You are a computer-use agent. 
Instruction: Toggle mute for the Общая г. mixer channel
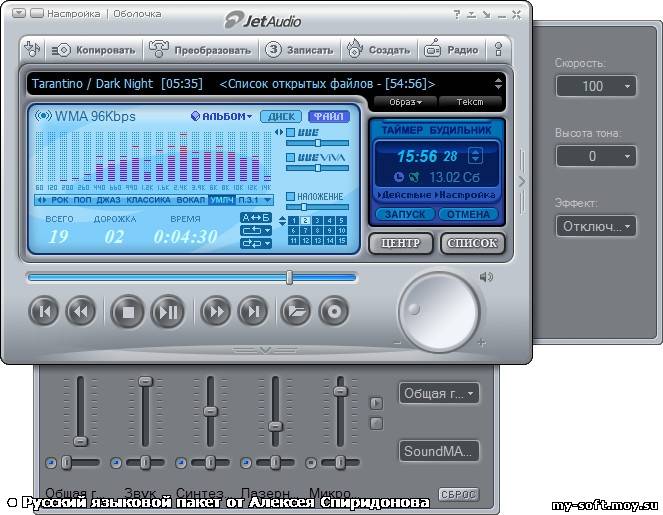51,463
